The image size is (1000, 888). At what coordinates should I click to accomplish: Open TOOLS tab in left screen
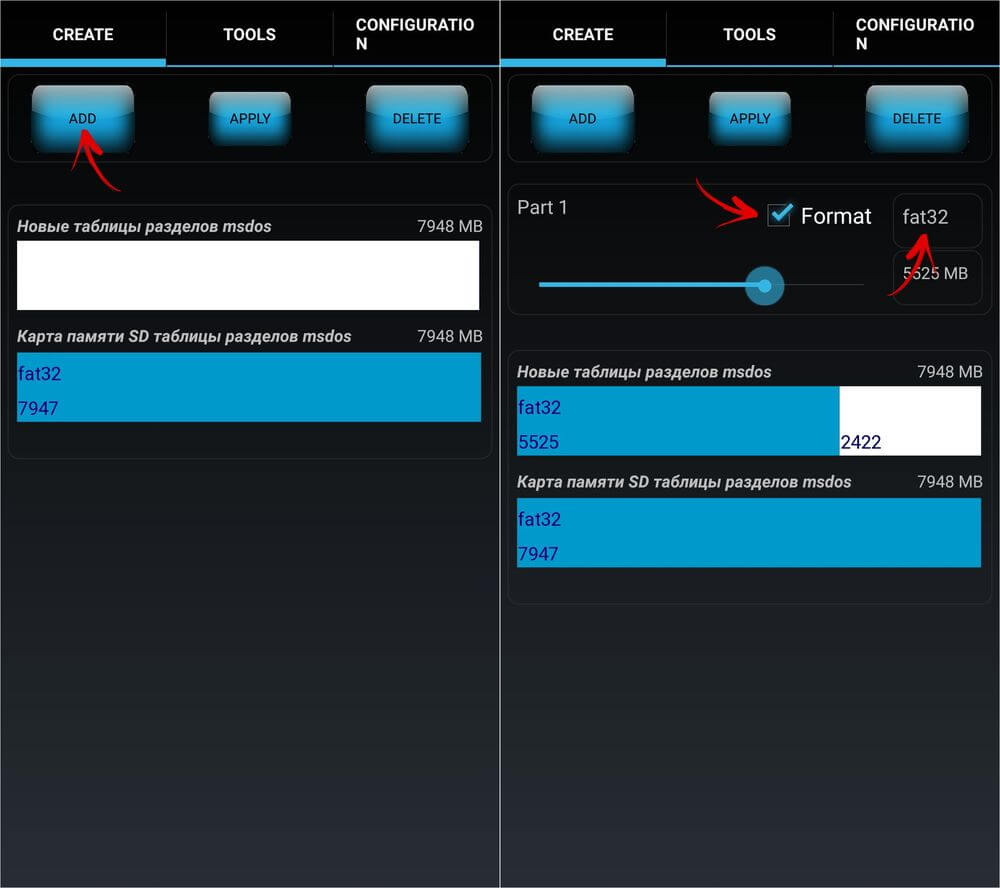point(249,34)
